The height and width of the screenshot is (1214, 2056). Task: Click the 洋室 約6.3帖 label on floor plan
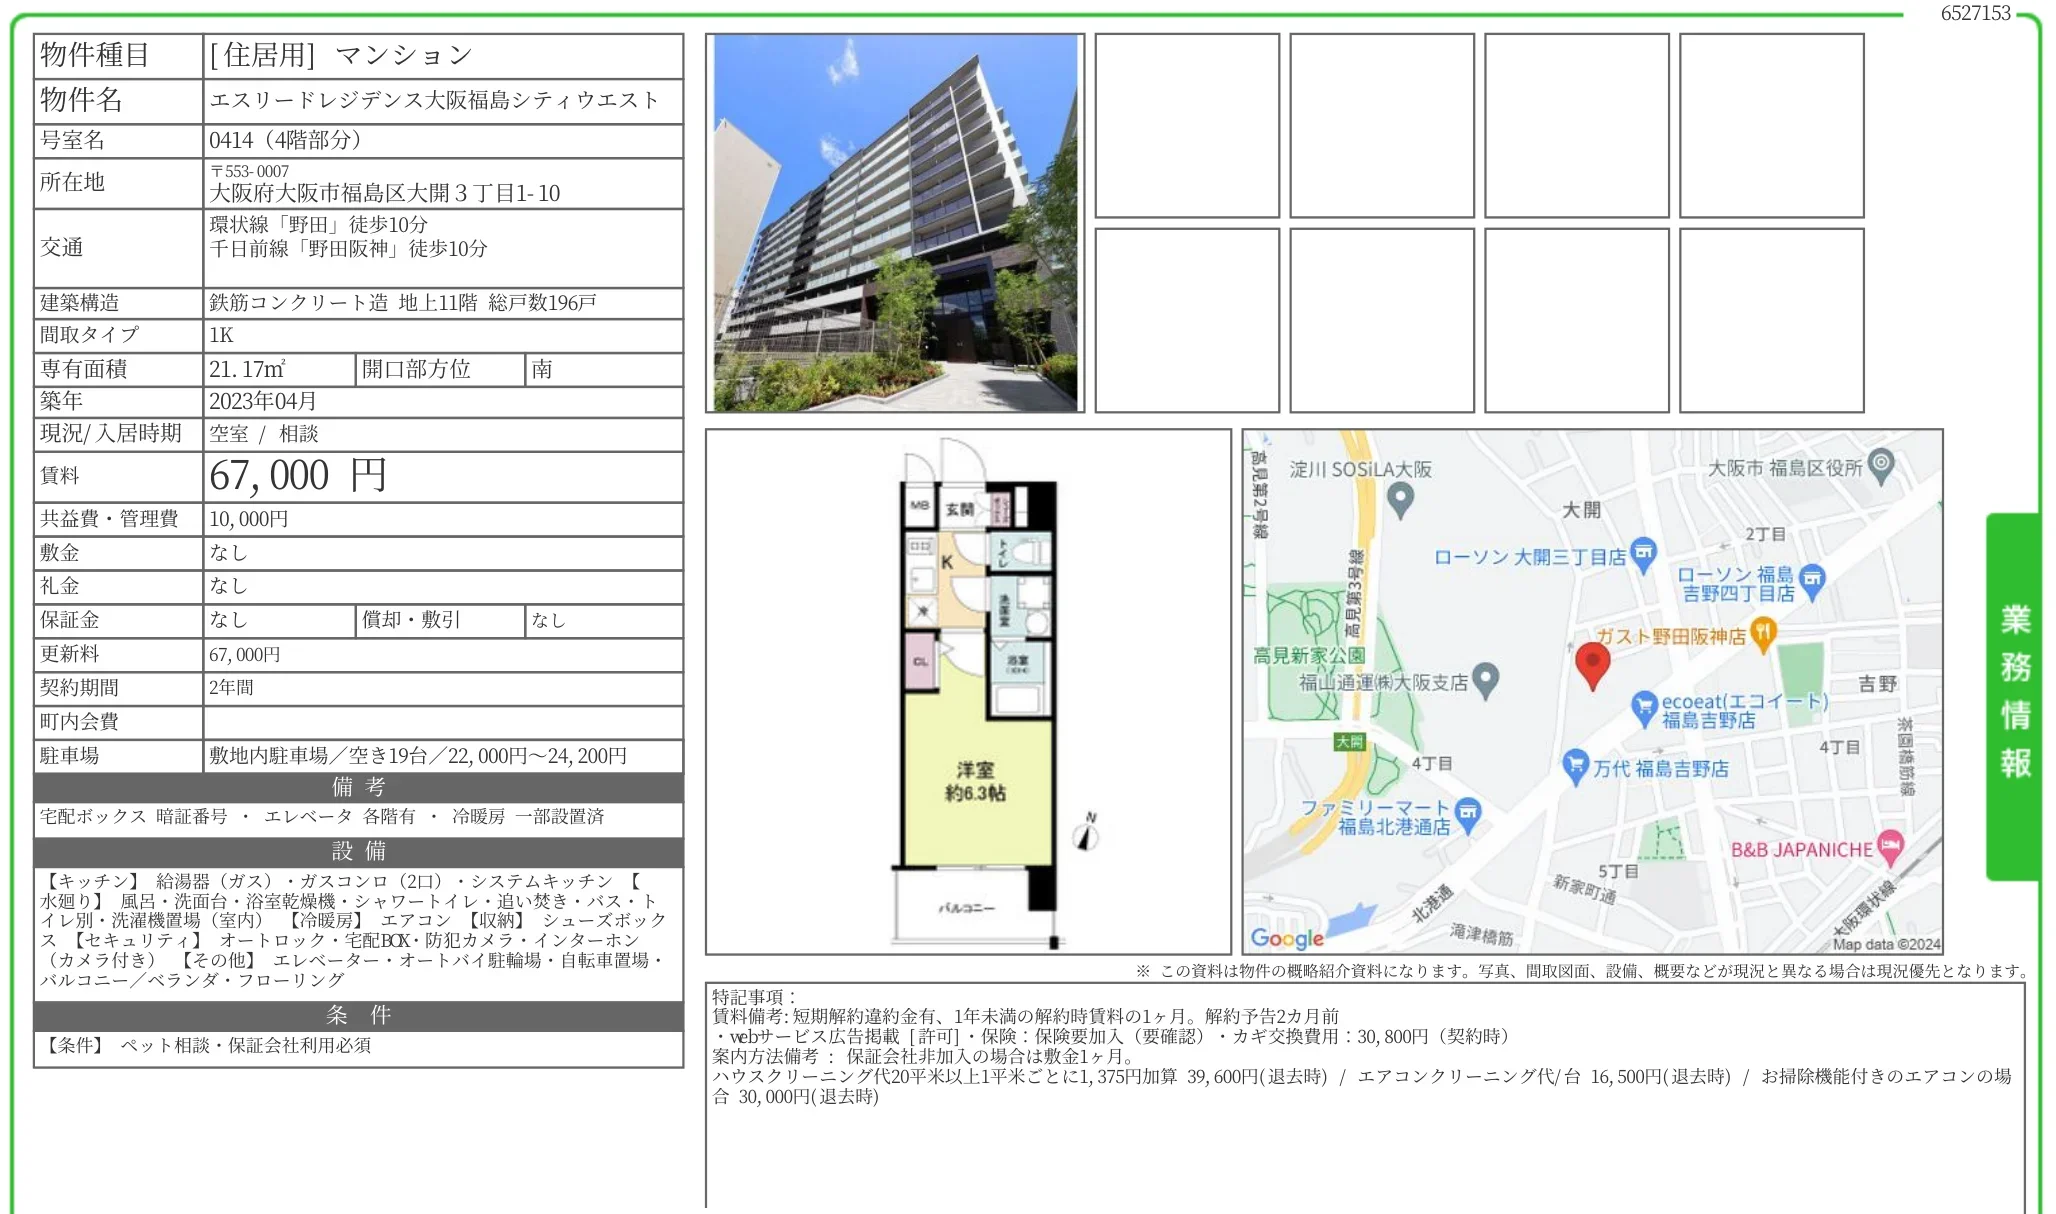click(x=975, y=781)
